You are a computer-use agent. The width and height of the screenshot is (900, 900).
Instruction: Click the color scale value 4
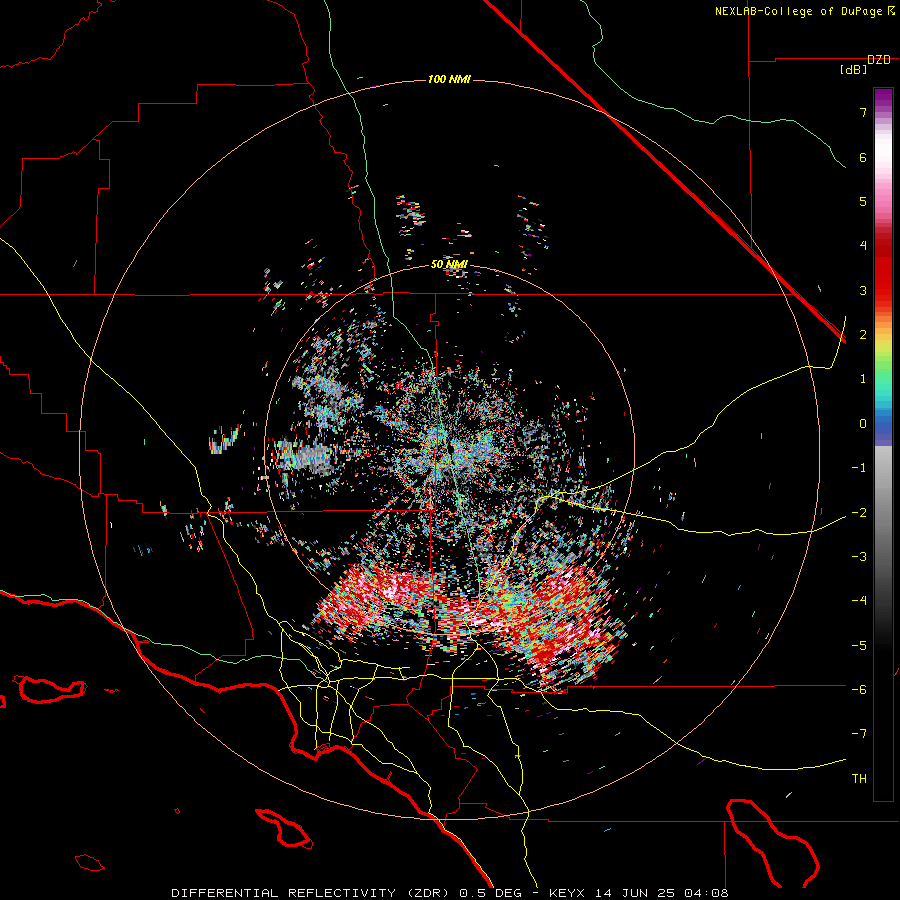coord(863,246)
